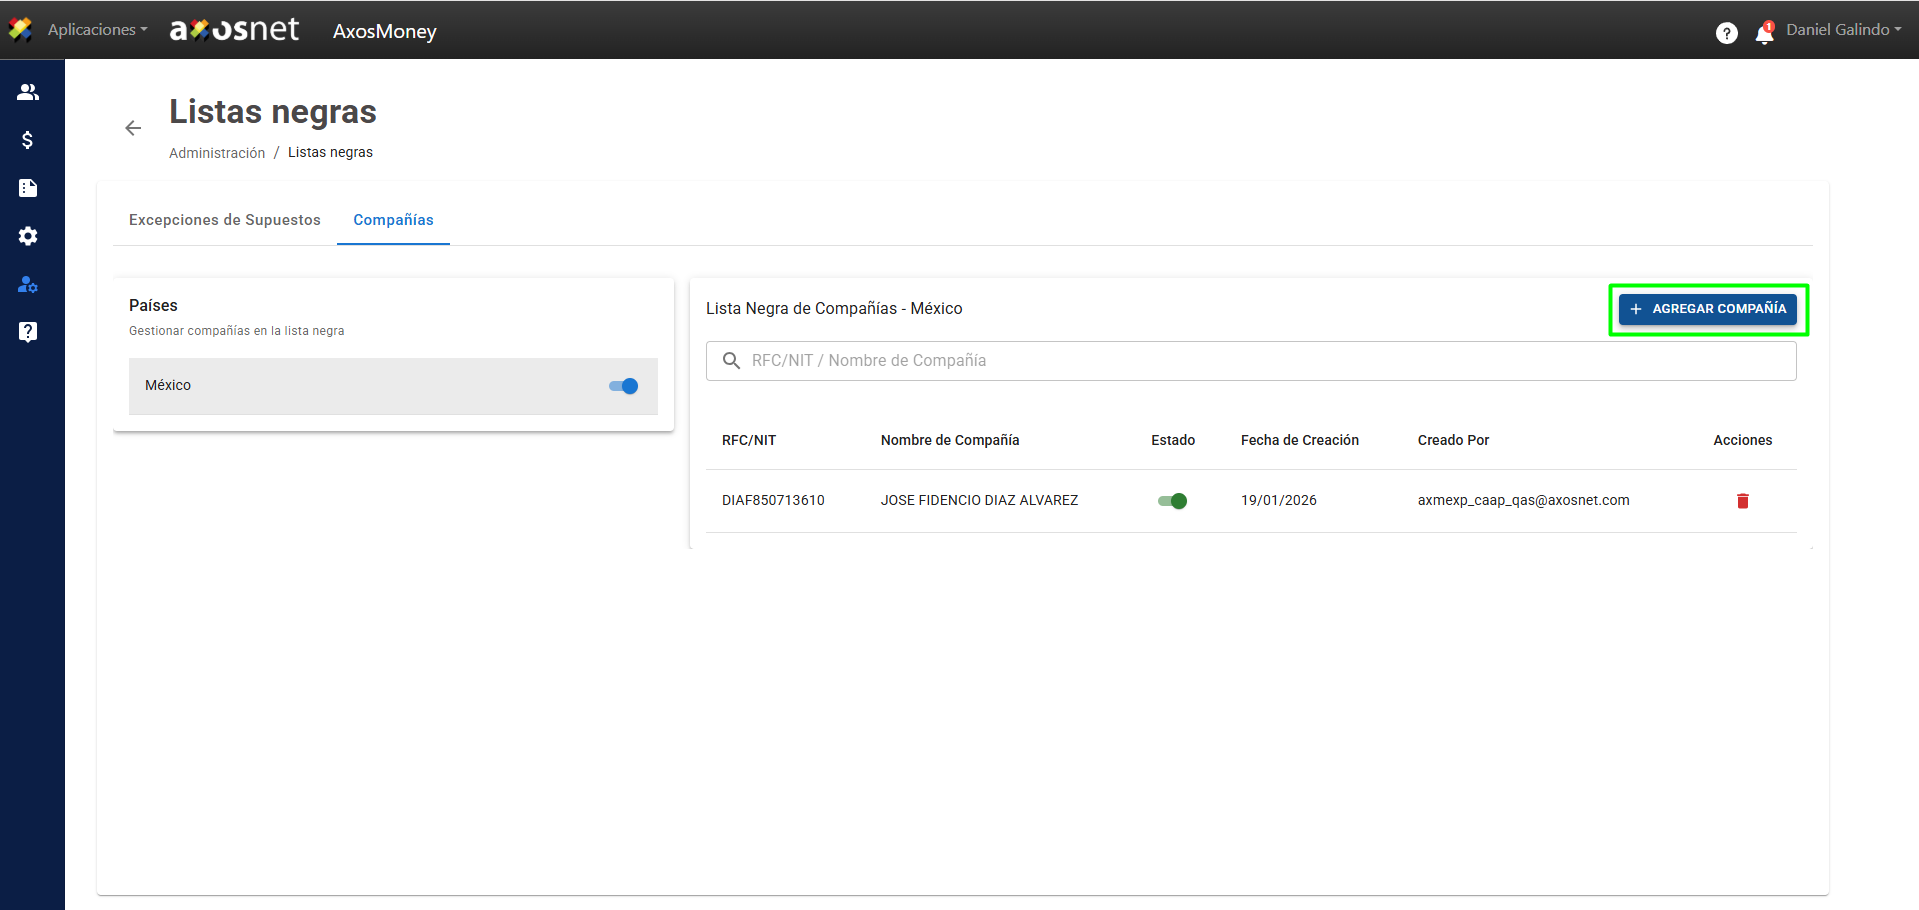Follow the Administración breadcrumb link
This screenshot has height=910, width=1919.
click(x=217, y=153)
